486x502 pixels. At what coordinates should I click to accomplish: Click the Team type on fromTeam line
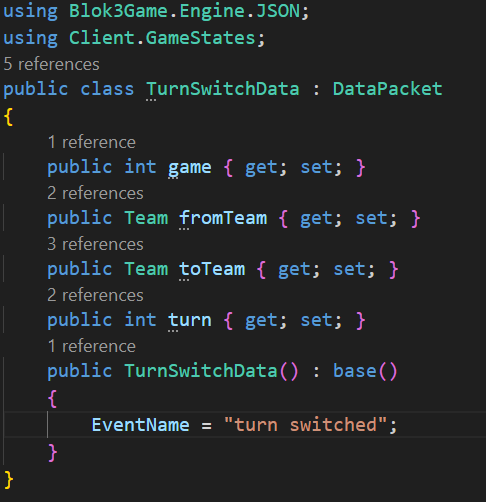[146, 218]
